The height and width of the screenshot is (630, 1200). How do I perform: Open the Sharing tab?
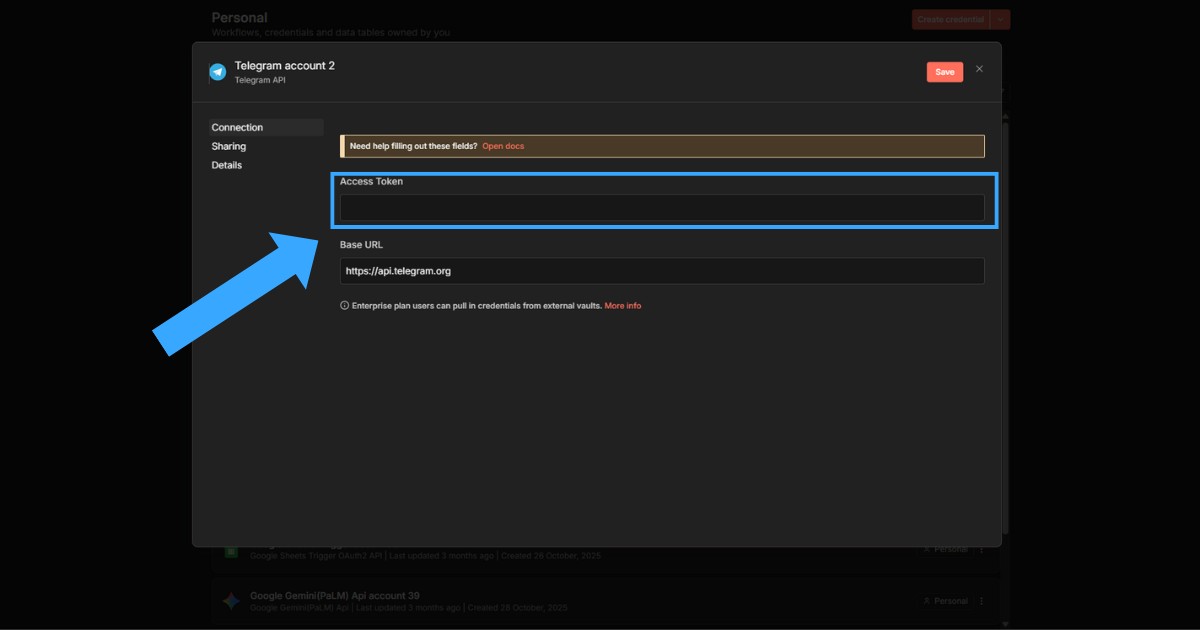pyautogui.click(x=229, y=147)
